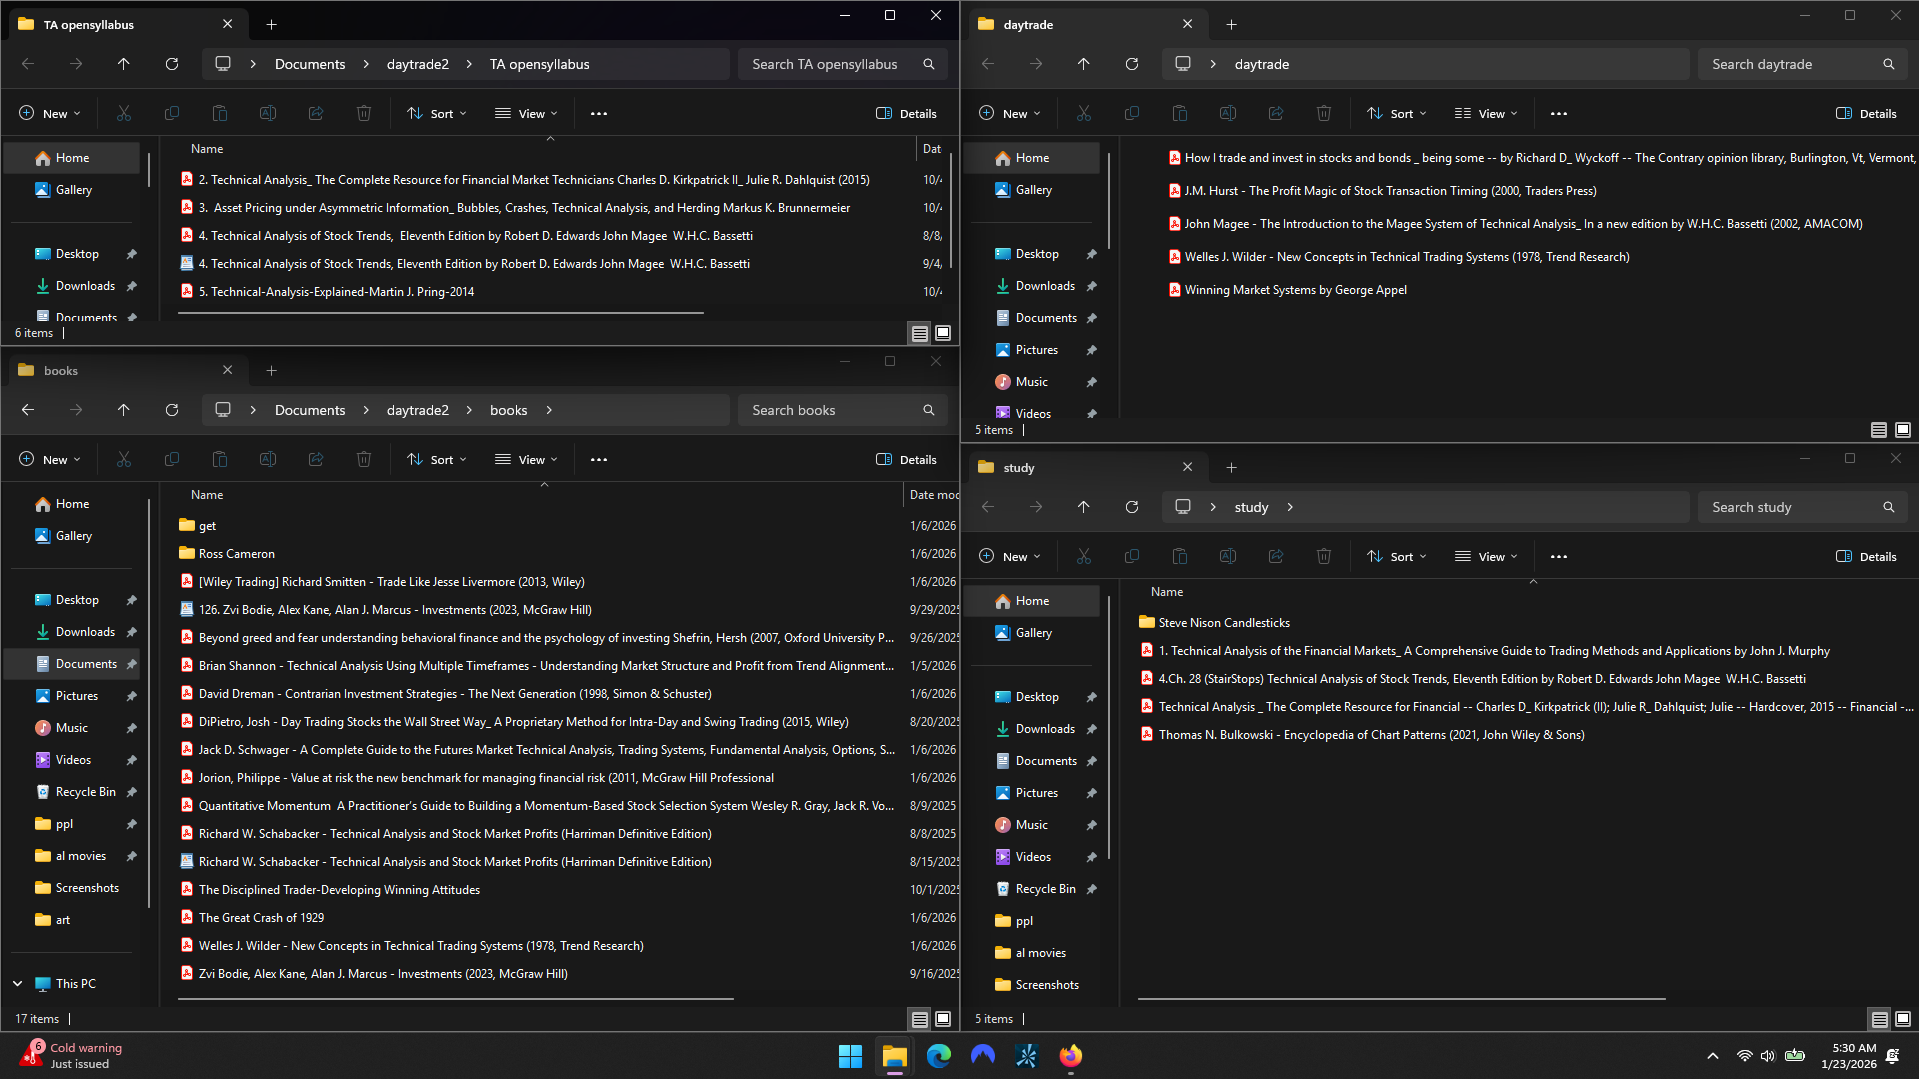1919x1079 pixels.
Task: Switch TA opensyllabus window to large thumbnails view
Action: [943, 333]
